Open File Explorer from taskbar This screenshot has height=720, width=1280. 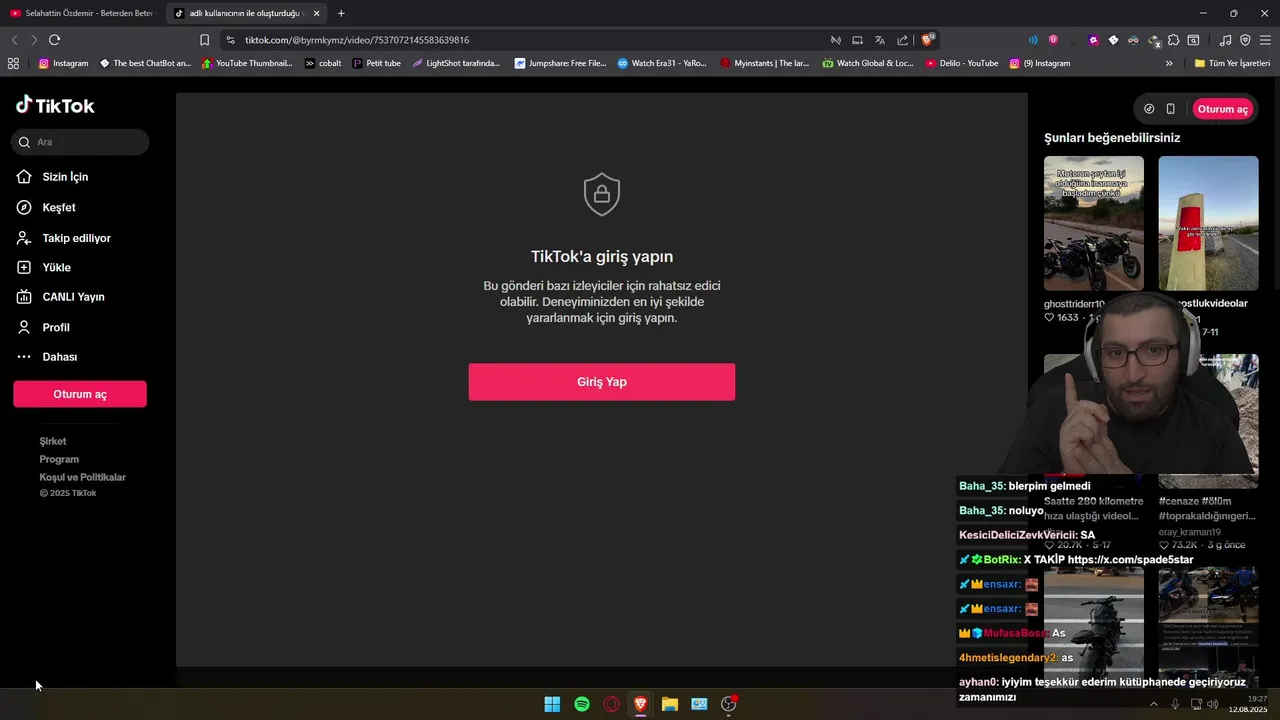[x=670, y=704]
